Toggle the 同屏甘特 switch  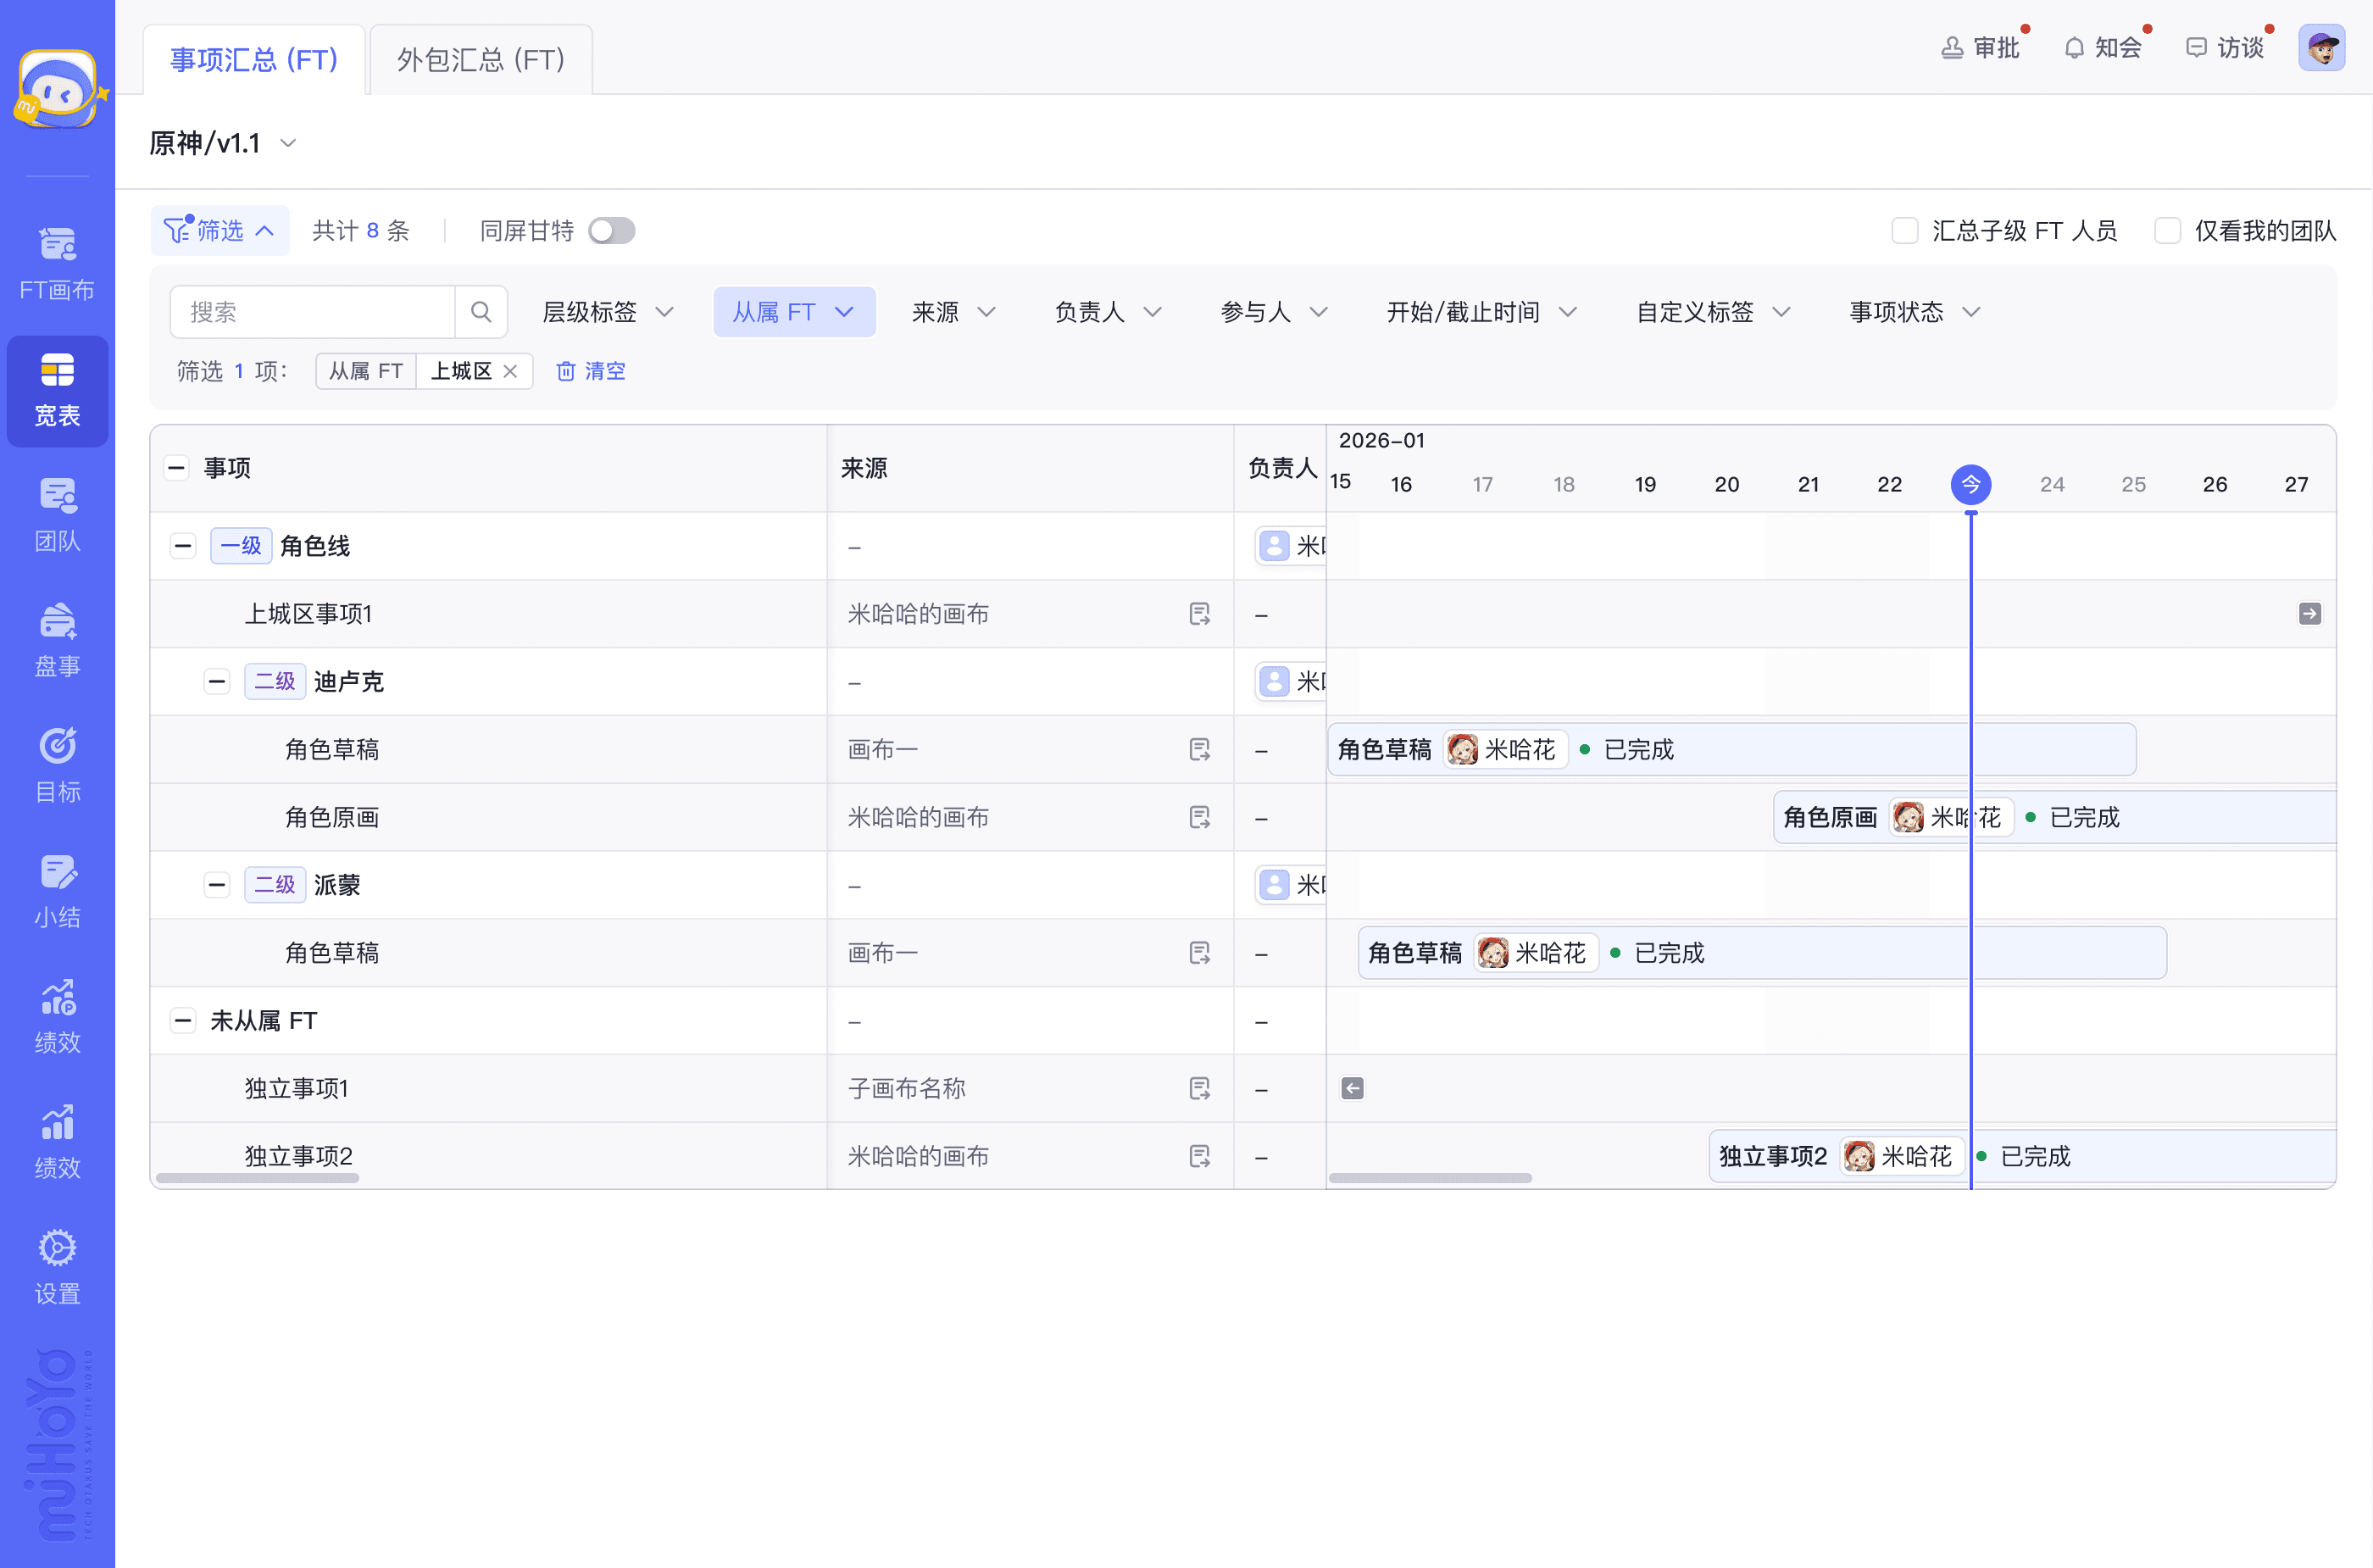click(611, 231)
